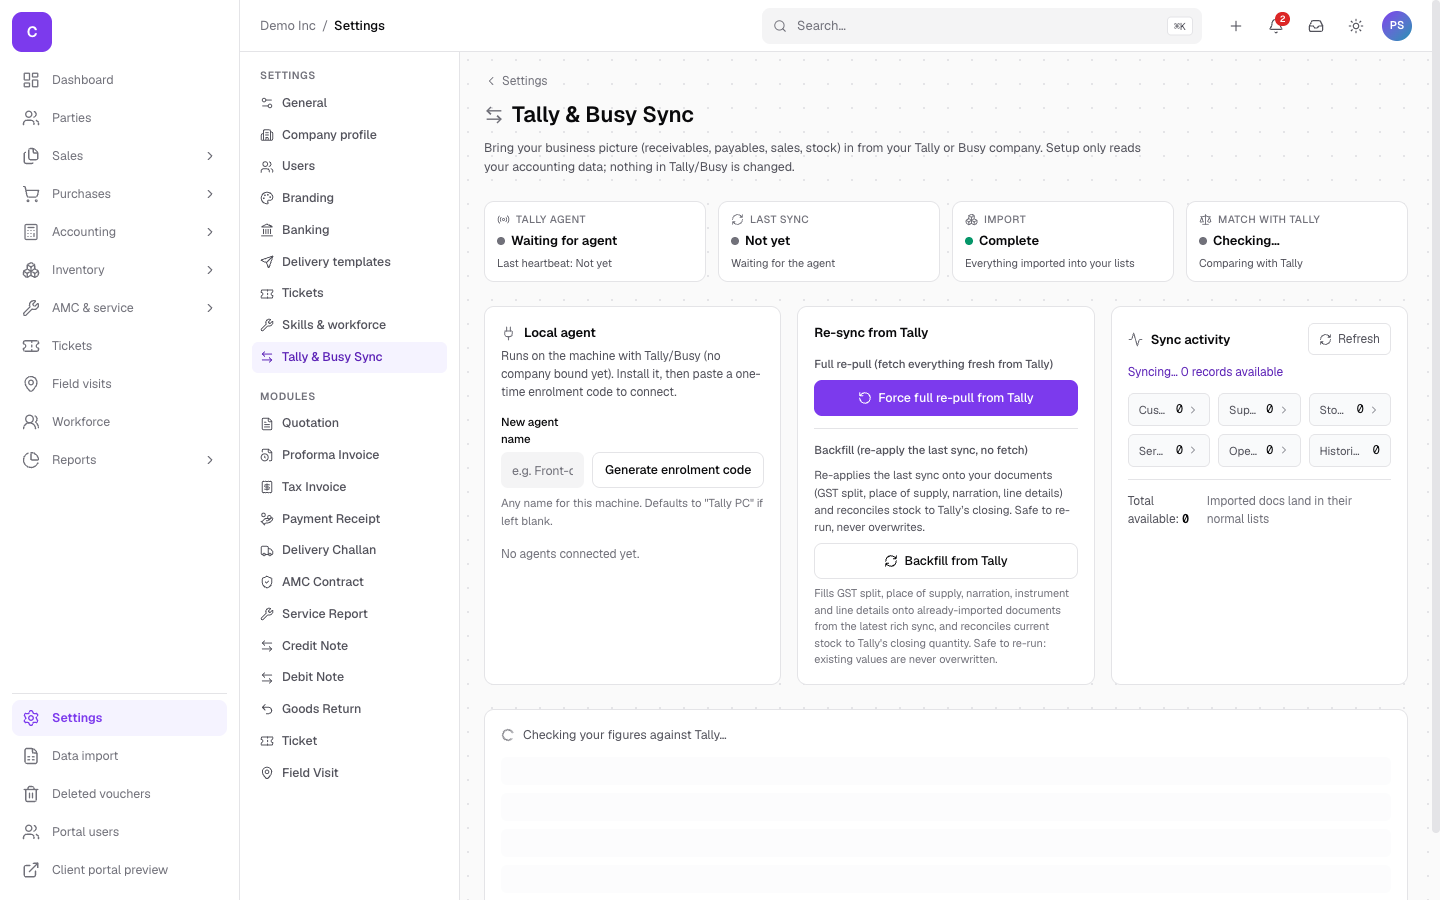1440x900 pixels.
Task: Open the General settings page
Action: (x=349, y=103)
